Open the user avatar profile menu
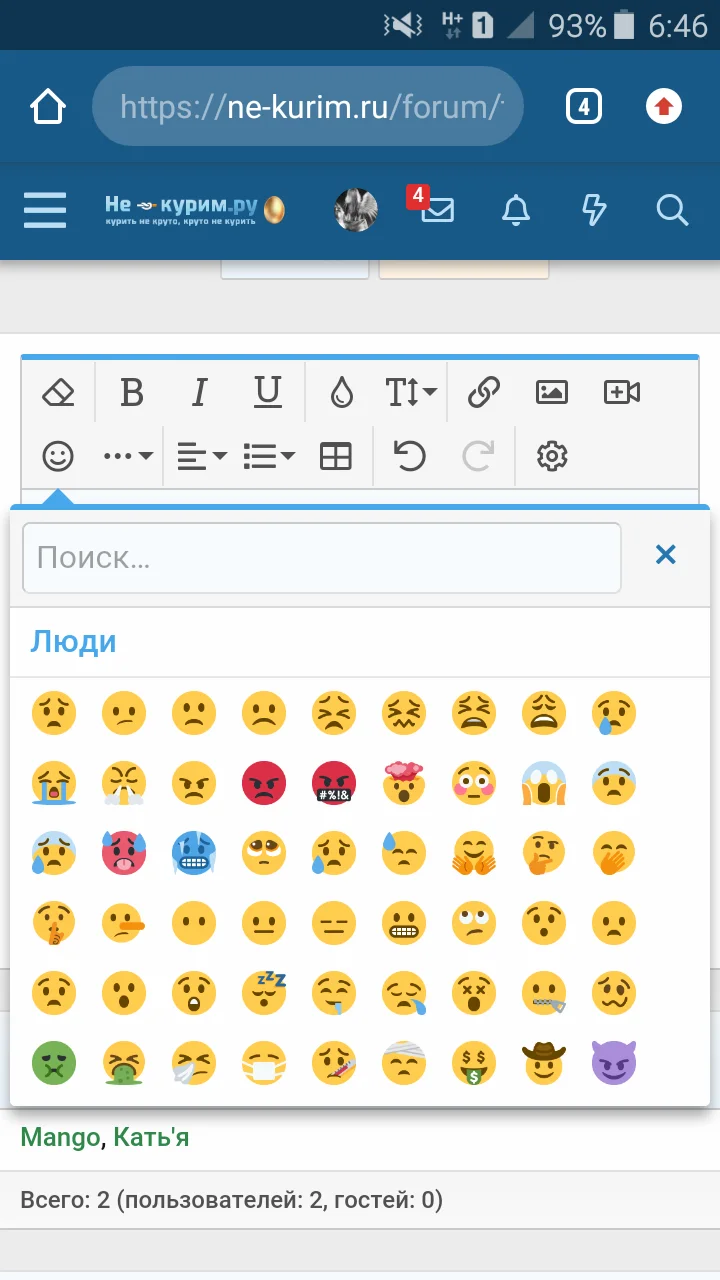 (x=356, y=210)
